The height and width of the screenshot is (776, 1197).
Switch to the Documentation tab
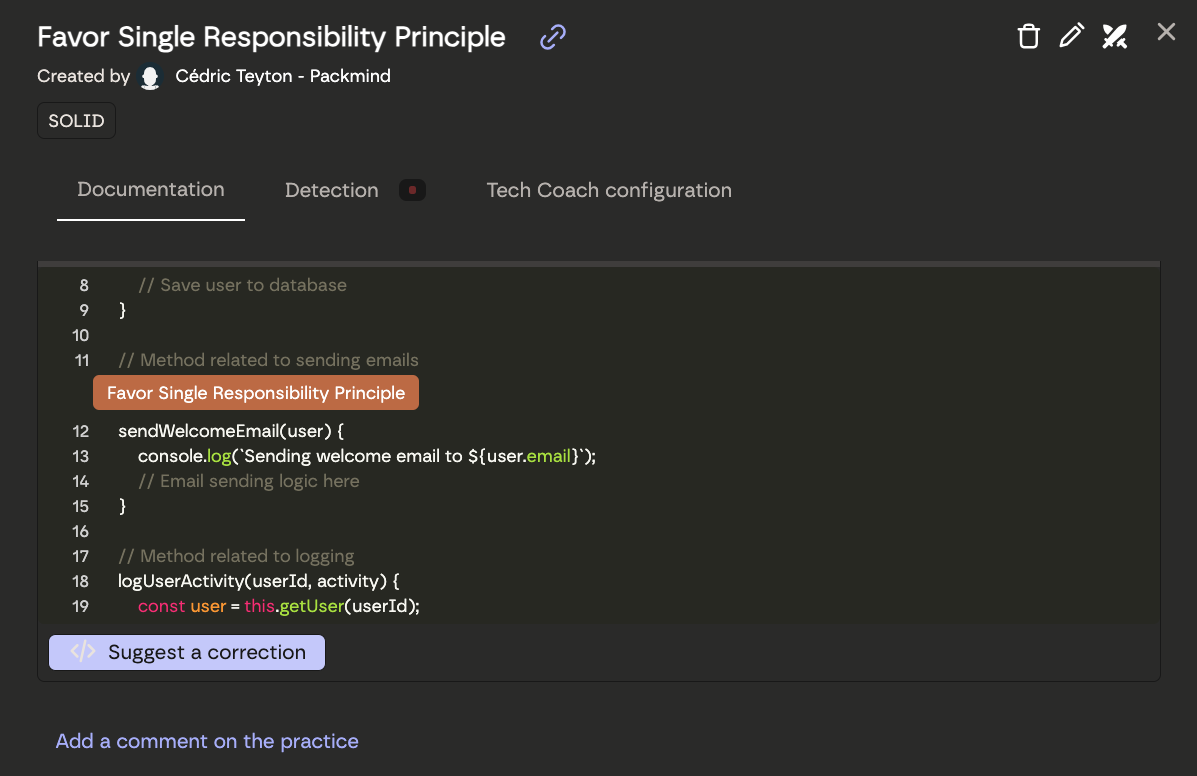(x=151, y=190)
